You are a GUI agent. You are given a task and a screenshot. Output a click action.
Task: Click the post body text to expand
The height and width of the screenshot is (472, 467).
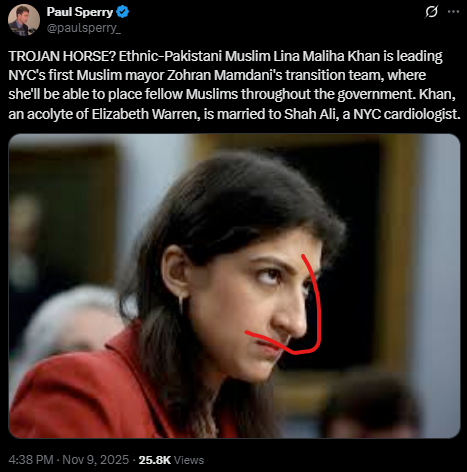coord(234,85)
